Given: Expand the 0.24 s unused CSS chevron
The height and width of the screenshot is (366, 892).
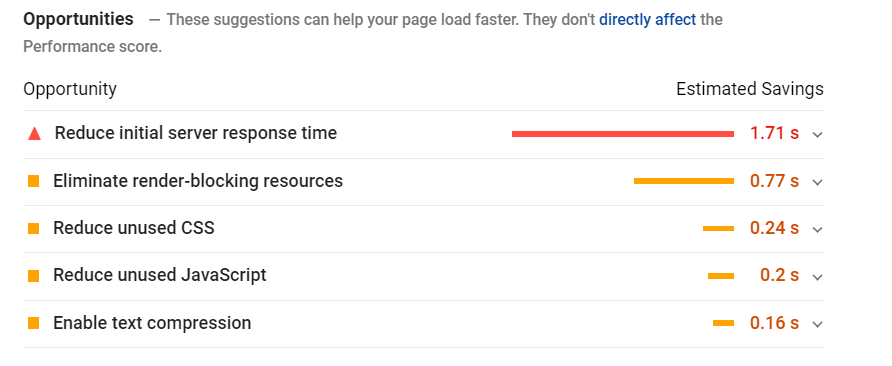Looking at the screenshot, I should click(x=817, y=230).
